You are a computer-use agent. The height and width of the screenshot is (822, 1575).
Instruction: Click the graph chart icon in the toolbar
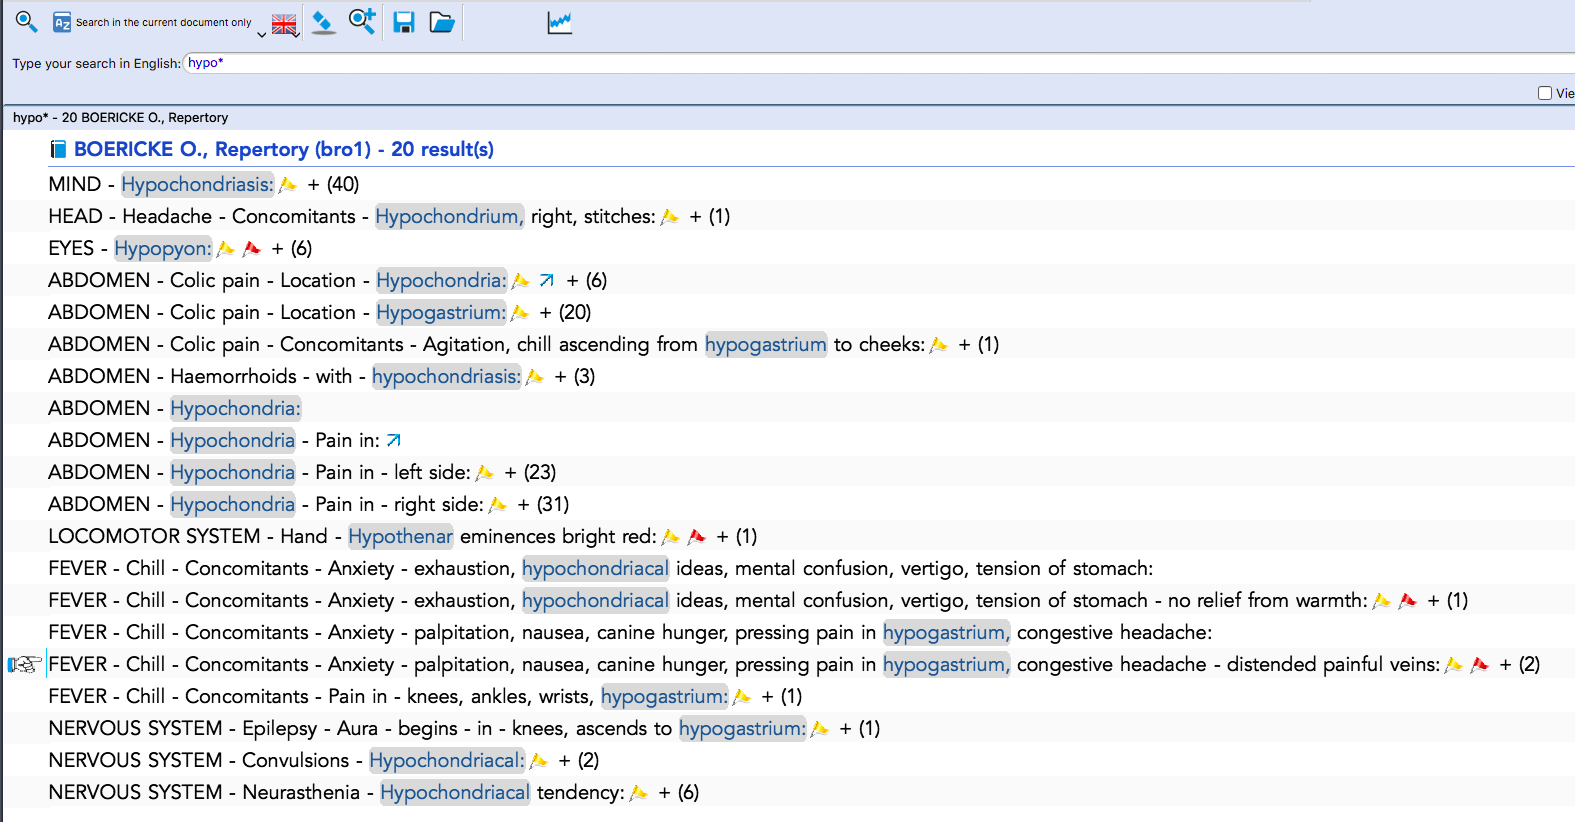(560, 22)
